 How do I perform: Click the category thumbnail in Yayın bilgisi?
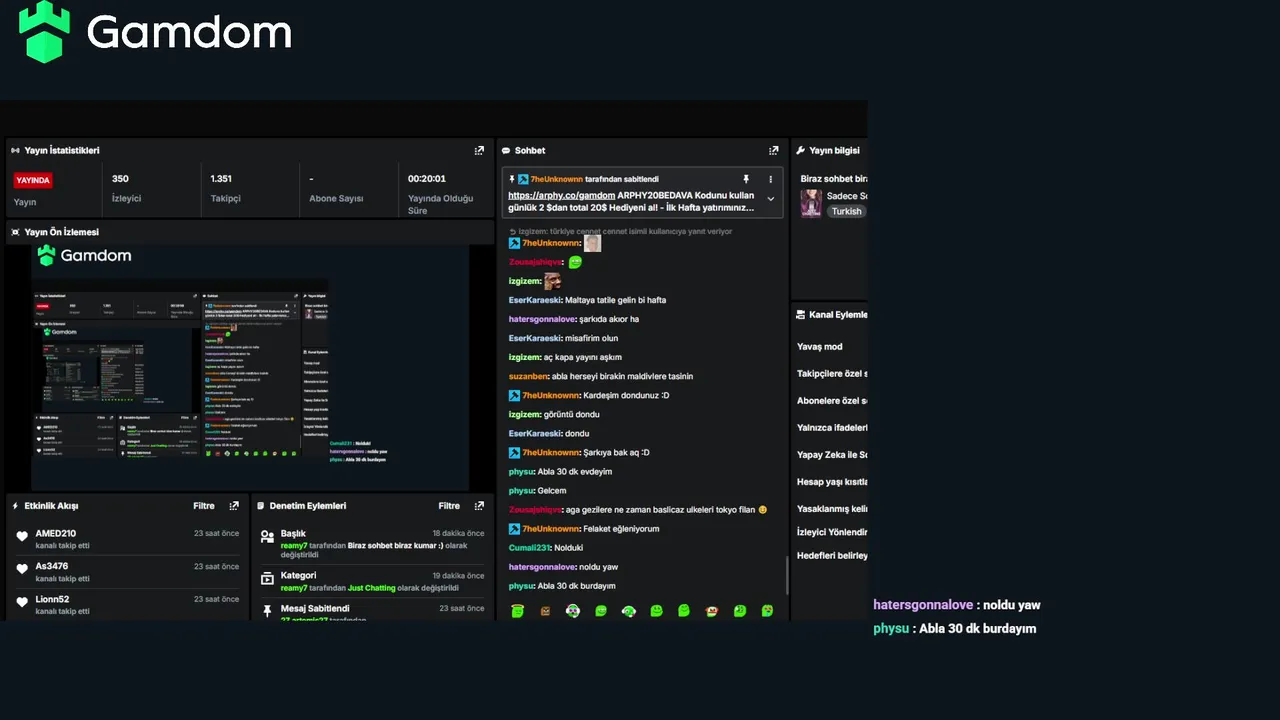click(811, 203)
